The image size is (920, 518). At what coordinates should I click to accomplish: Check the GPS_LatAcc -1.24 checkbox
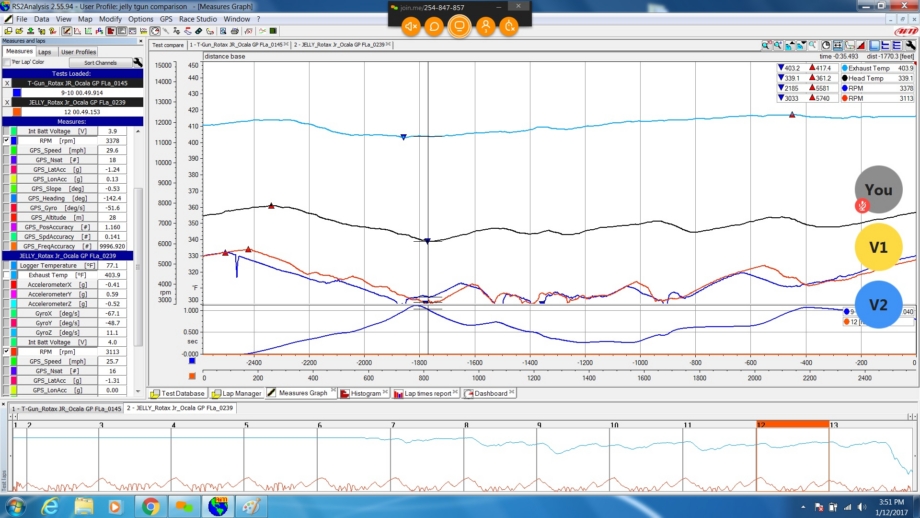point(6,170)
